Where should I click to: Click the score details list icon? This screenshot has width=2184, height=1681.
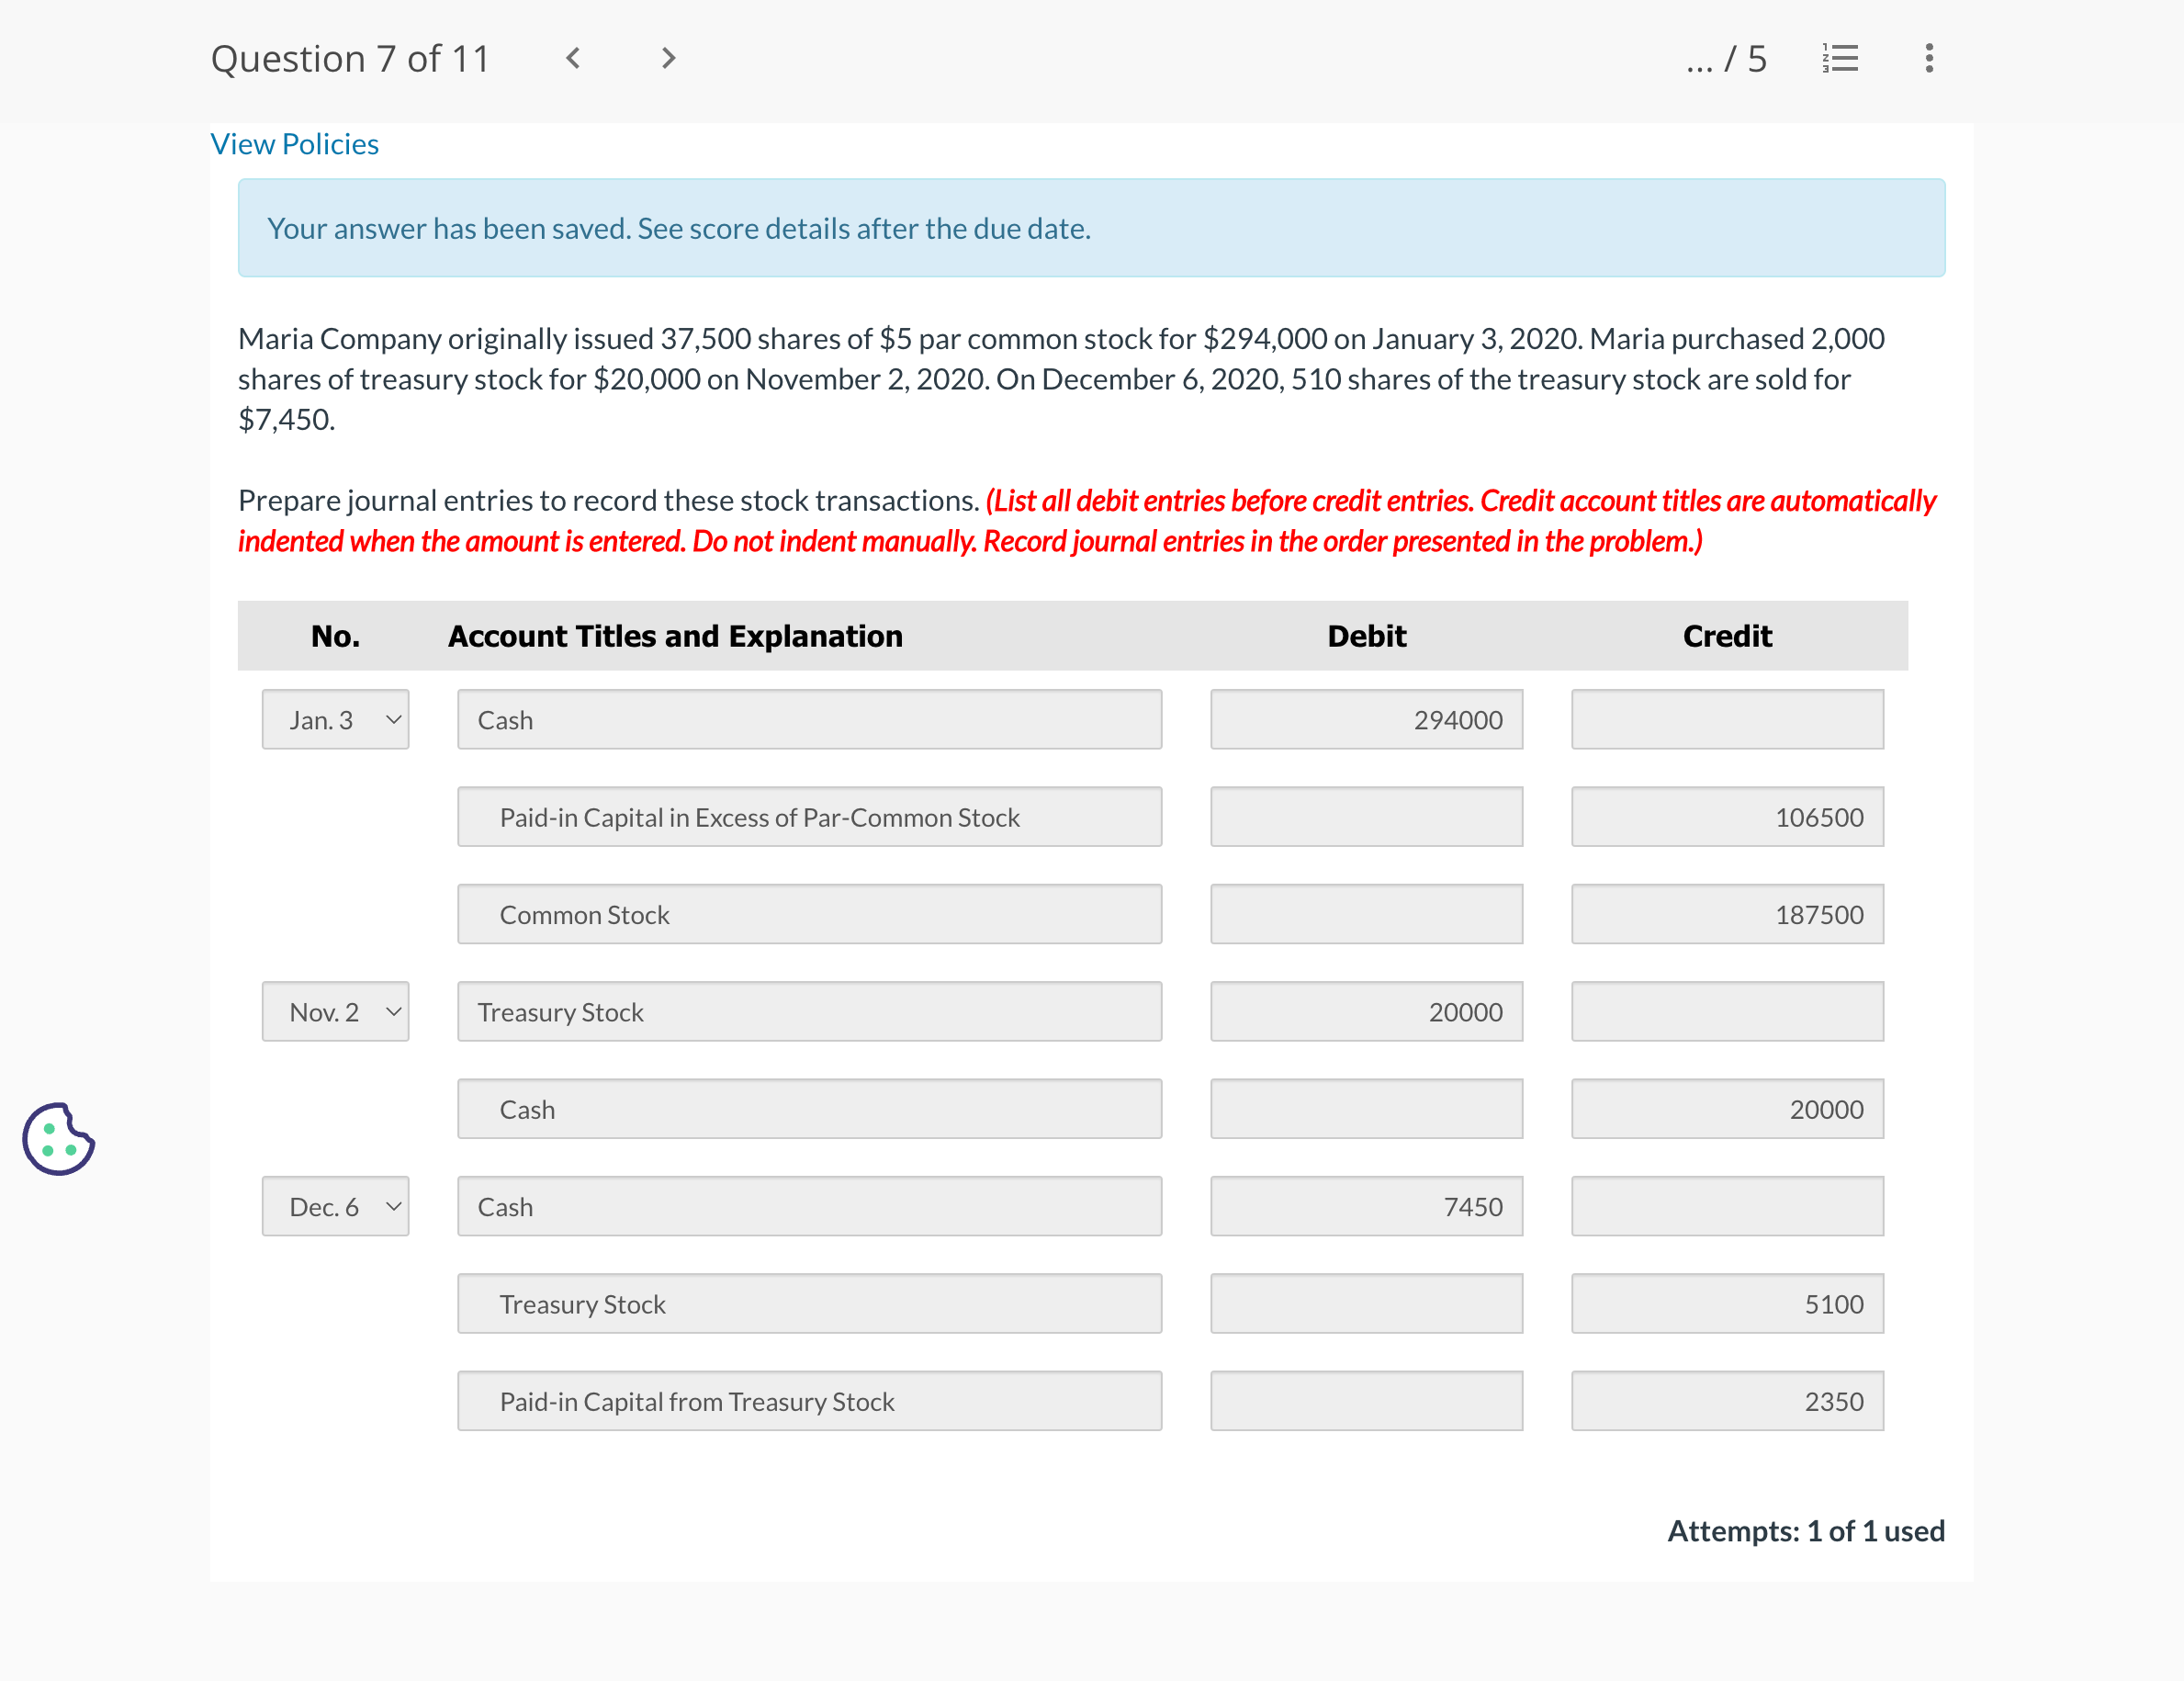(1843, 58)
